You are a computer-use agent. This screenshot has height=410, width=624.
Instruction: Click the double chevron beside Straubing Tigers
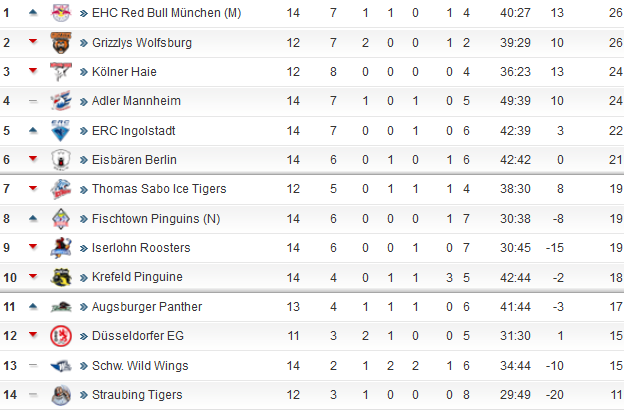[x=84, y=395]
